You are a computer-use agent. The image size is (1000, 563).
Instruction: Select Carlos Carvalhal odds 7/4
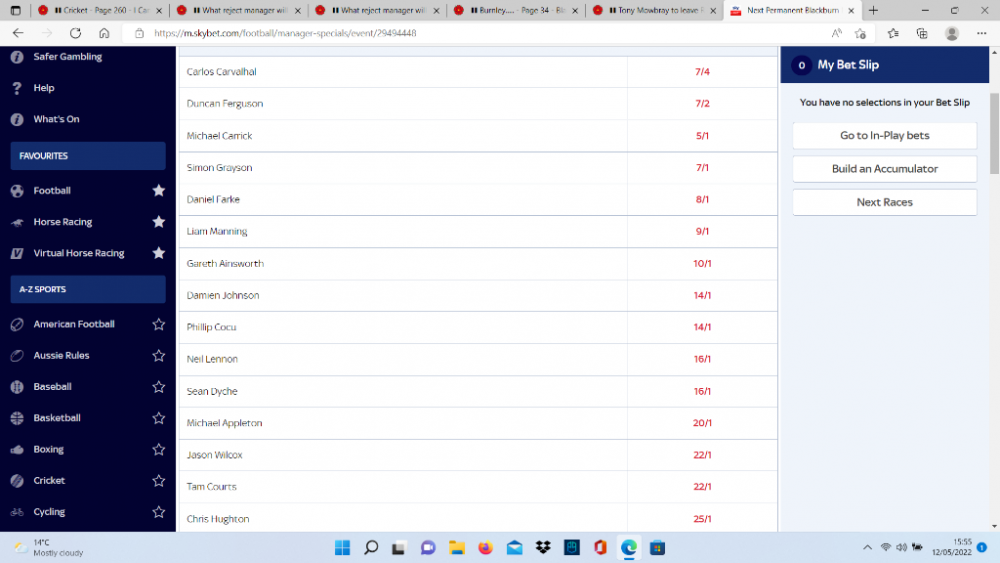tap(702, 72)
